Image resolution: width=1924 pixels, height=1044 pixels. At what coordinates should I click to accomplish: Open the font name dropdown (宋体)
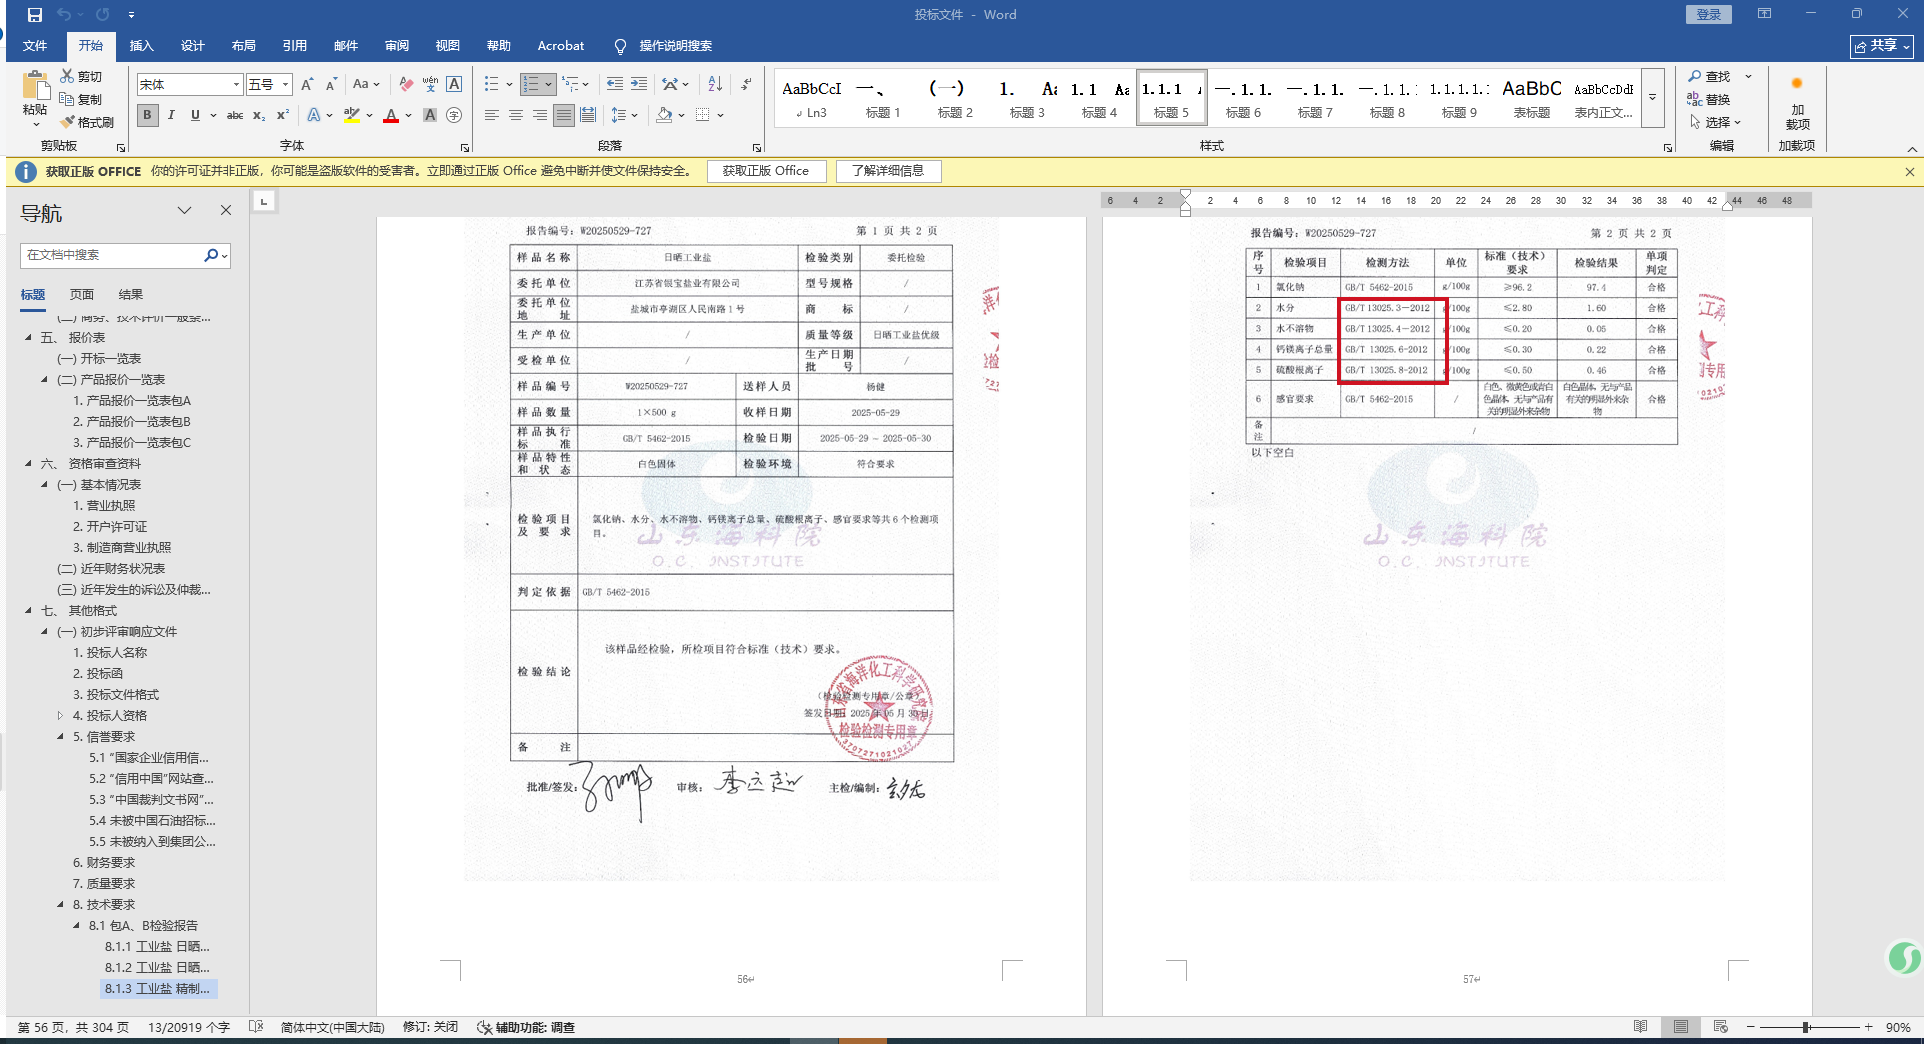(x=236, y=85)
